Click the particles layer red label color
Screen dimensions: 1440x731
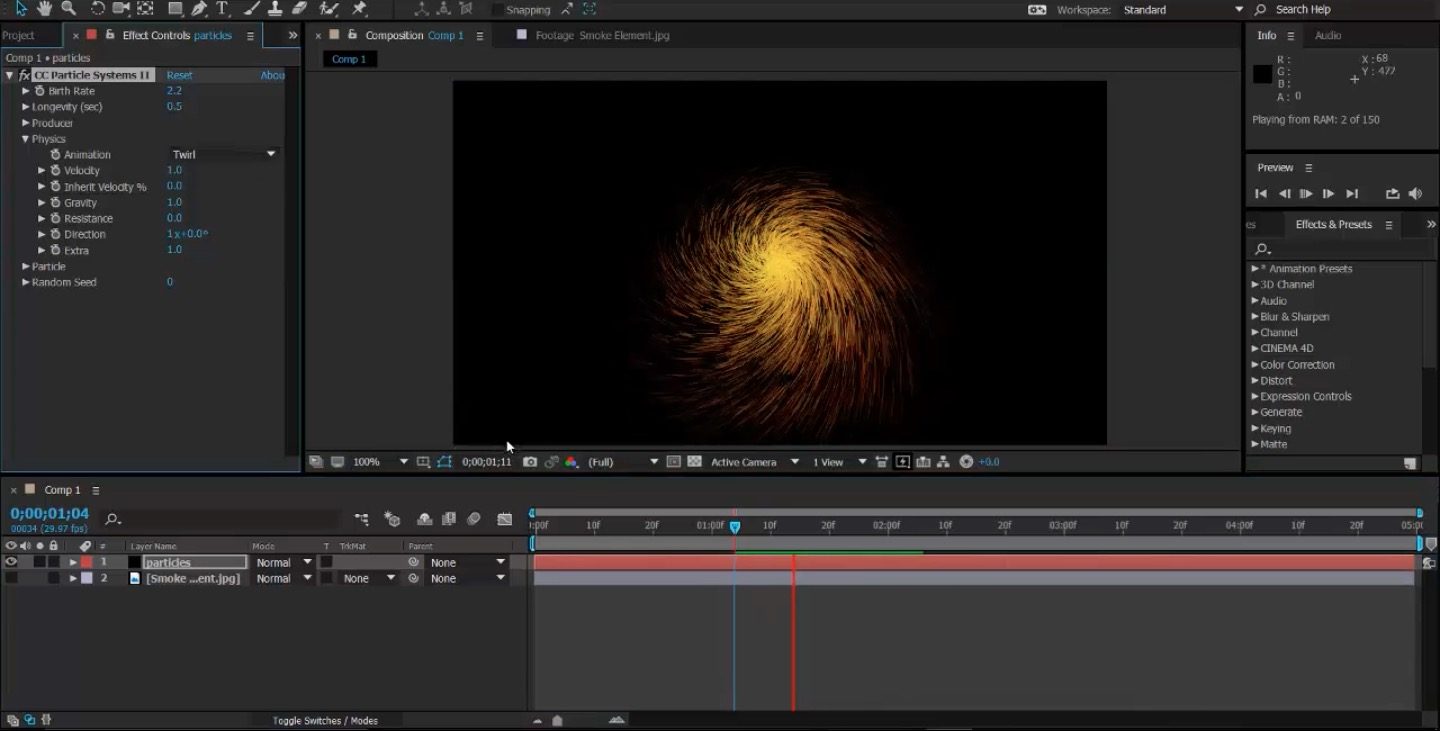tap(86, 562)
